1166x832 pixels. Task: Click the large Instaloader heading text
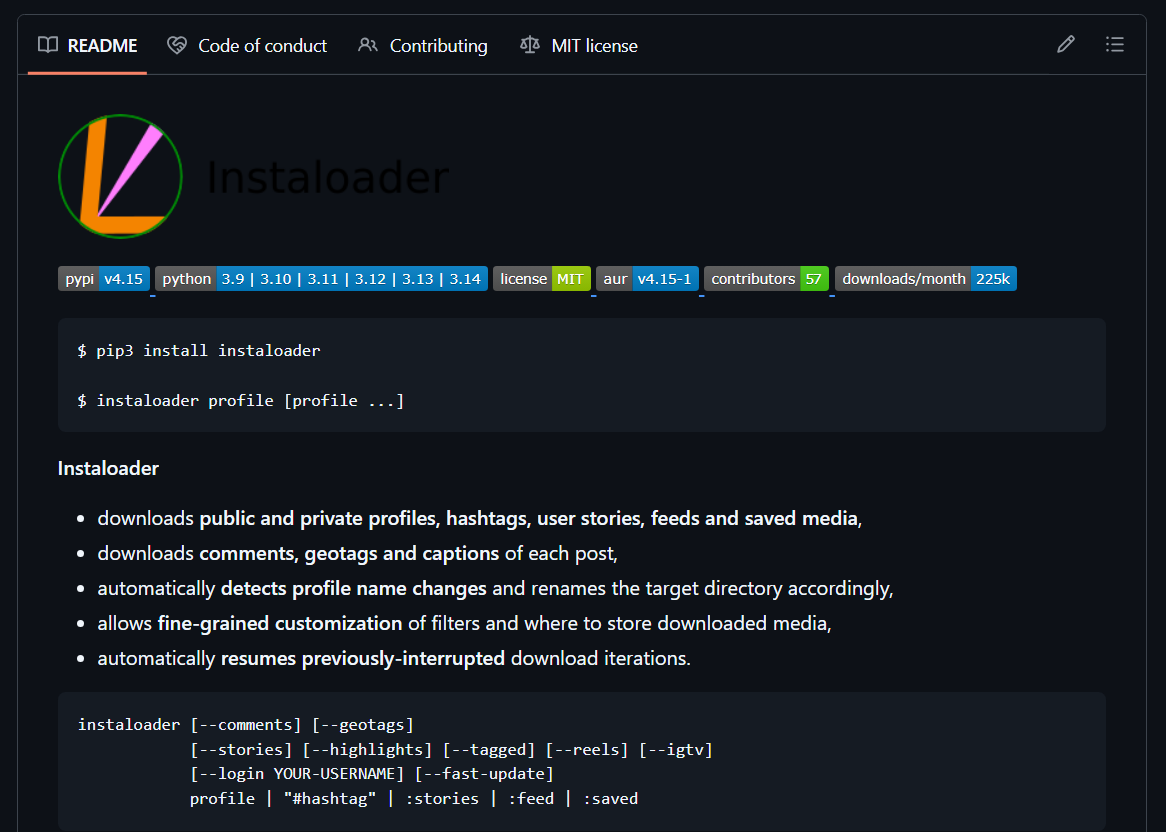pyautogui.click(x=327, y=178)
